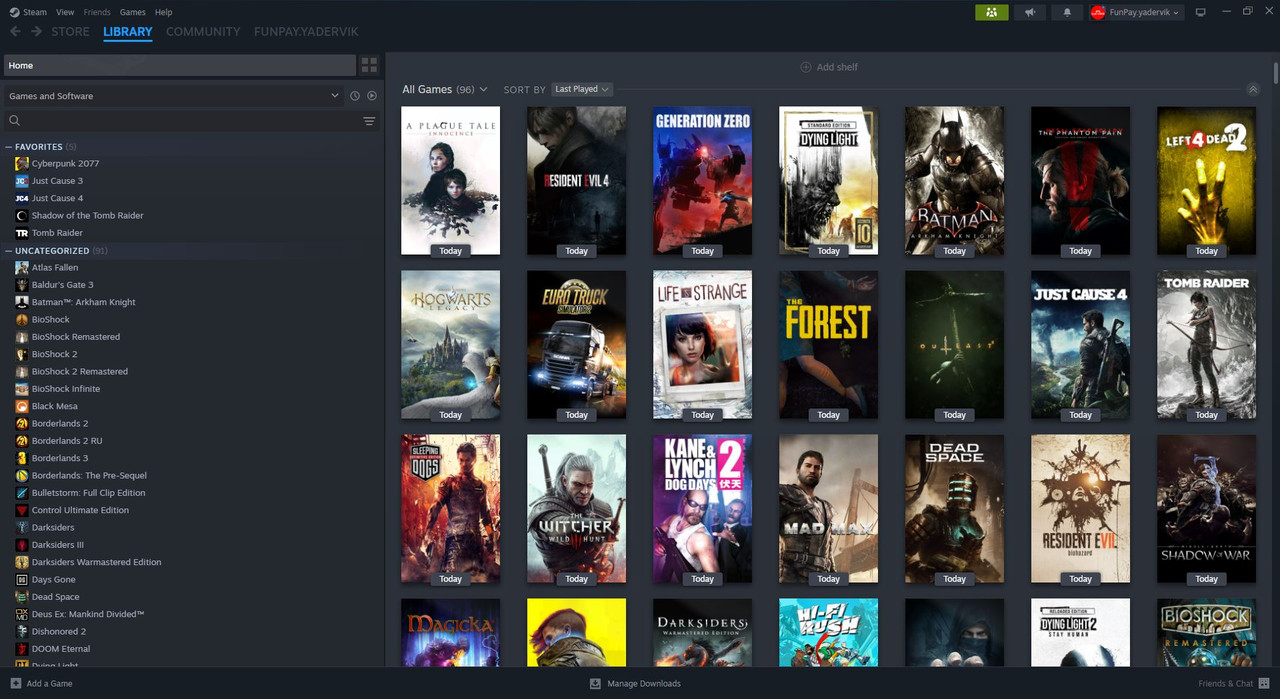Open Big Picture mode monitor icon
1280x699 pixels.
tap(1201, 12)
